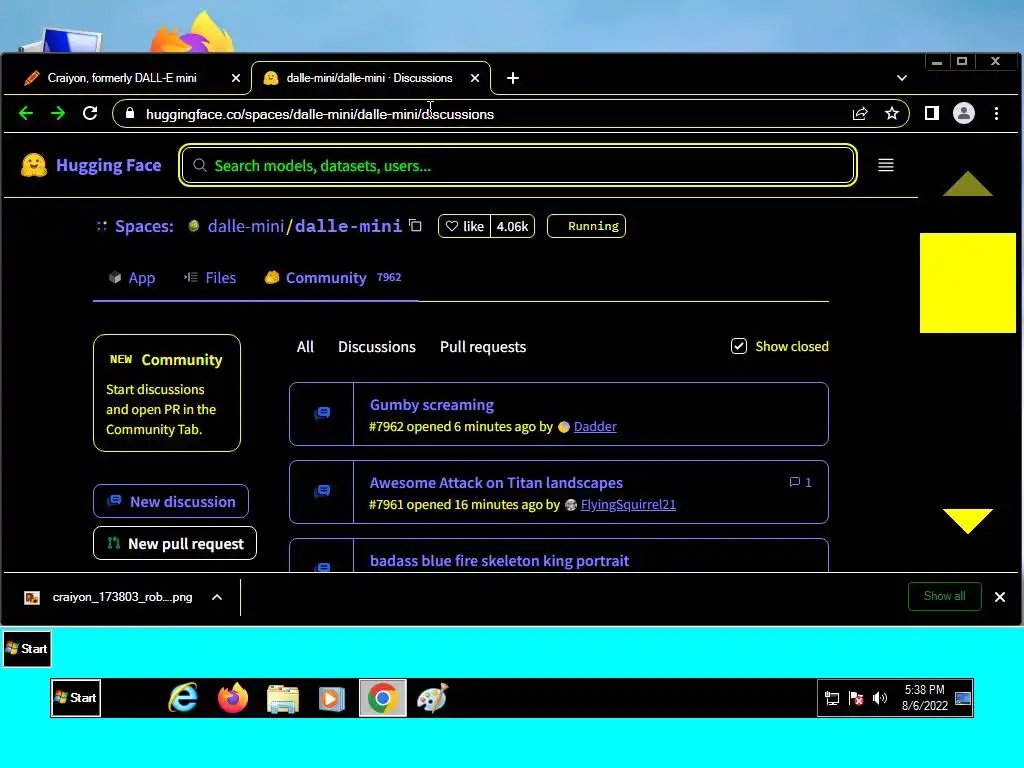Launch Internet Explorer from the taskbar
The image size is (1024, 768).
pos(183,698)
